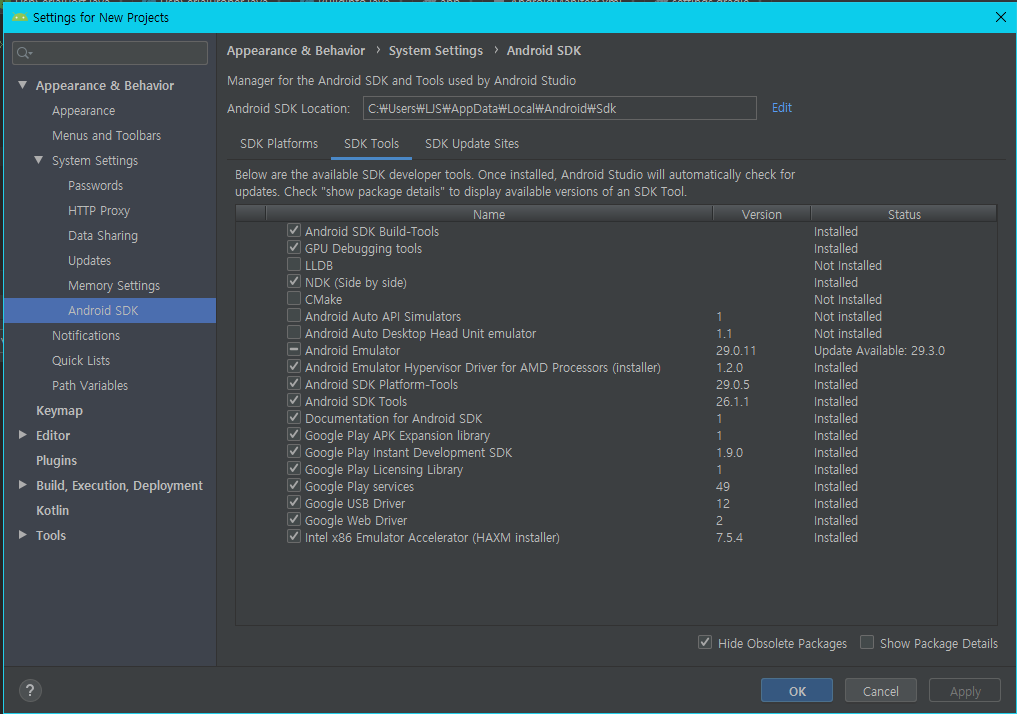Uncheck NDK (Side by side) checkbox
The height and width of the screenshot is (714, 1017).
click(x=294, y=281)
